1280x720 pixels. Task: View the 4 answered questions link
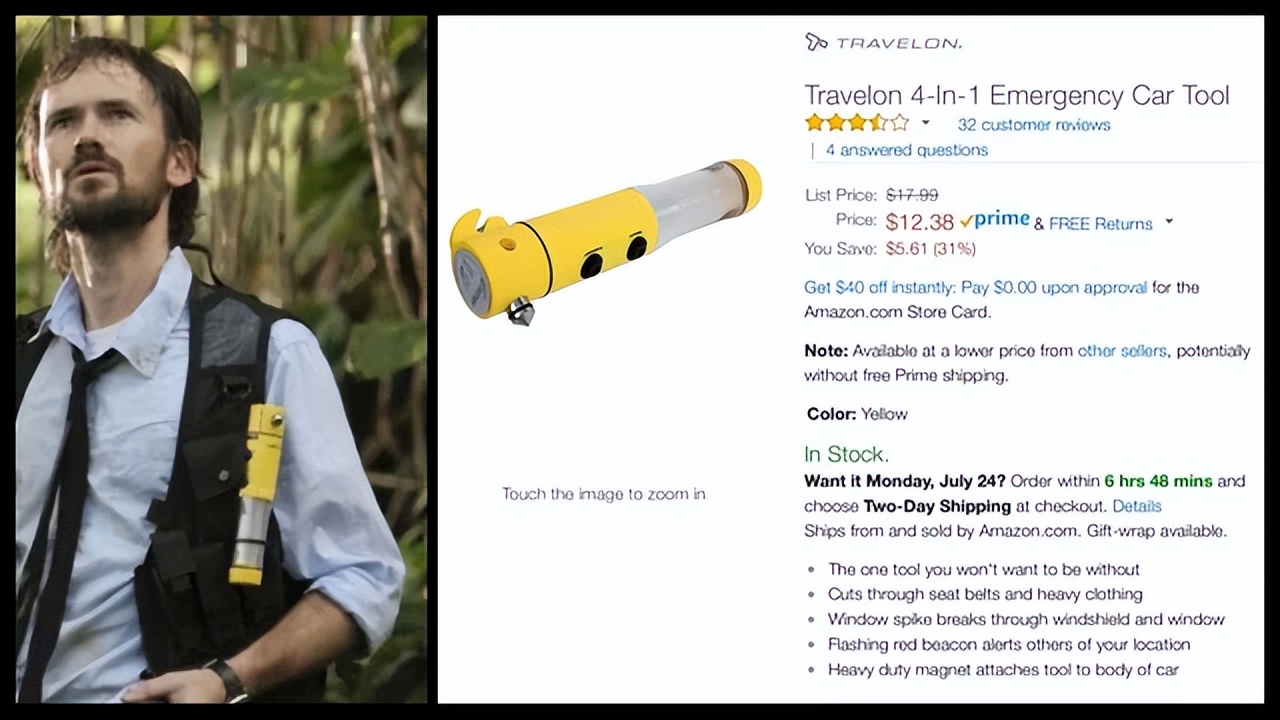click(x=907, y=150)
